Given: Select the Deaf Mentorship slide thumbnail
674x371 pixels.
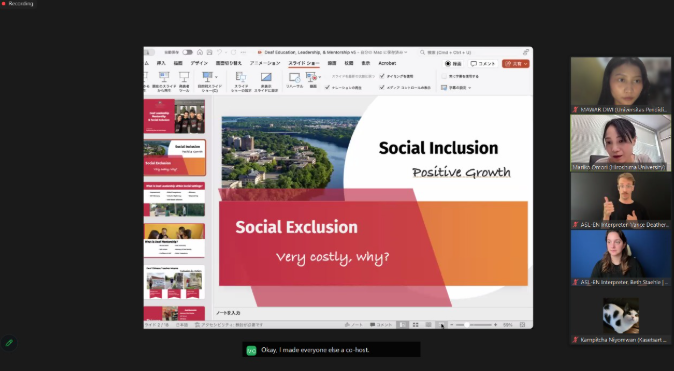Looking at the screenshot, I should (x=174, y=240).
